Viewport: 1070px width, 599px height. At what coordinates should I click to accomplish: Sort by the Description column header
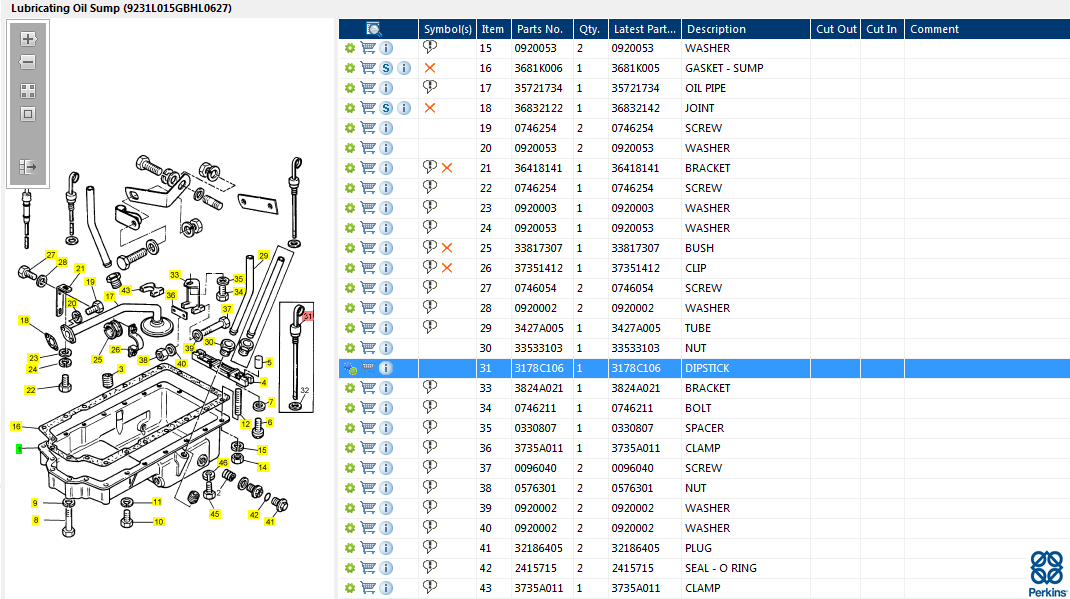(746, 29)
